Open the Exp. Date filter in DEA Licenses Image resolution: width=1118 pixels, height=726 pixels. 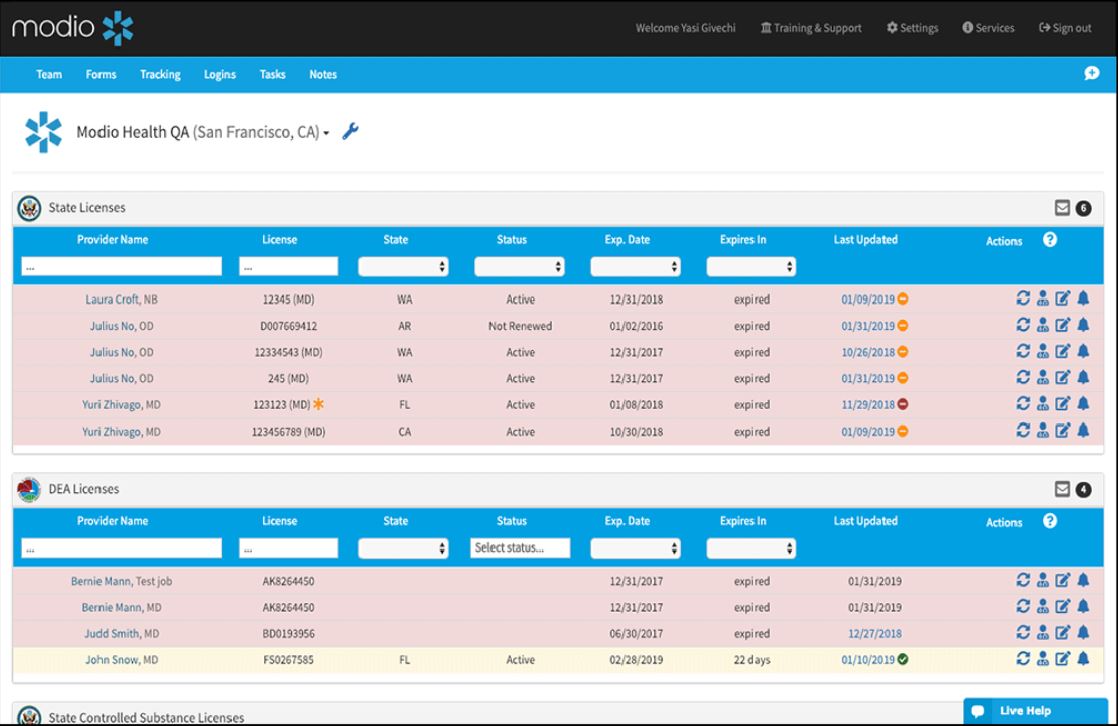coord(635,548)
